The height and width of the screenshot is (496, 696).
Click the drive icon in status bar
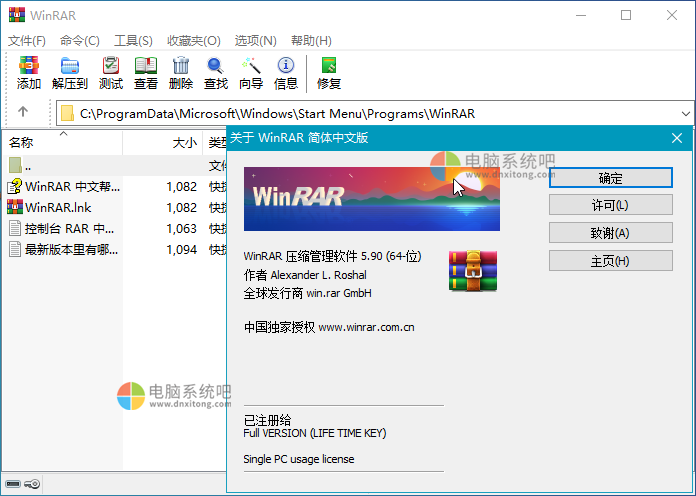tap(13, 484)
